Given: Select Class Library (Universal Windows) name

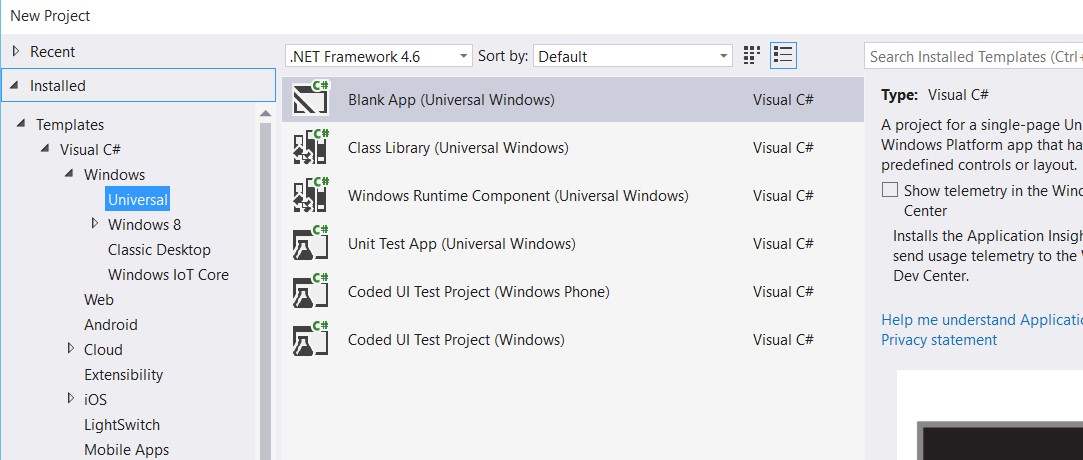Looking at the screenshot, I should (x=458, y=148).
